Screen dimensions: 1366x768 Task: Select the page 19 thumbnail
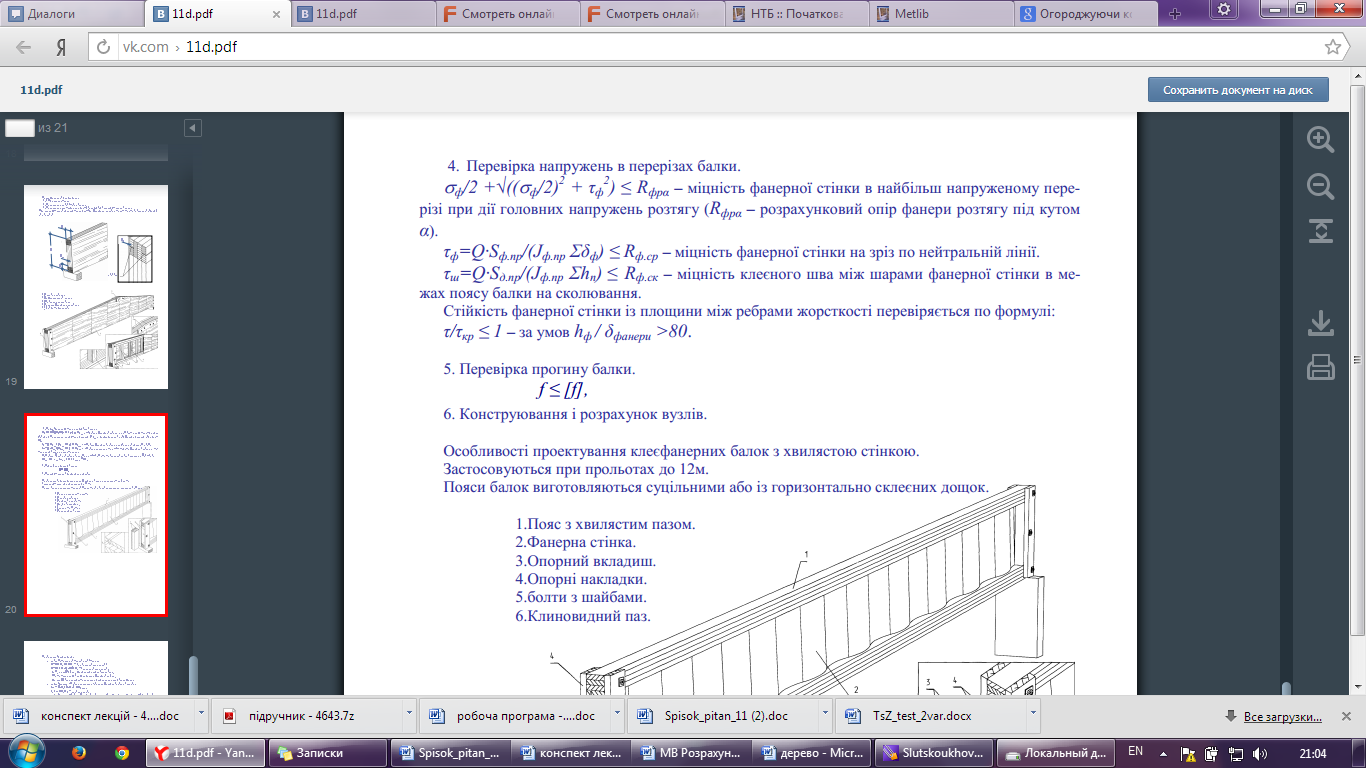click(96, 287)
